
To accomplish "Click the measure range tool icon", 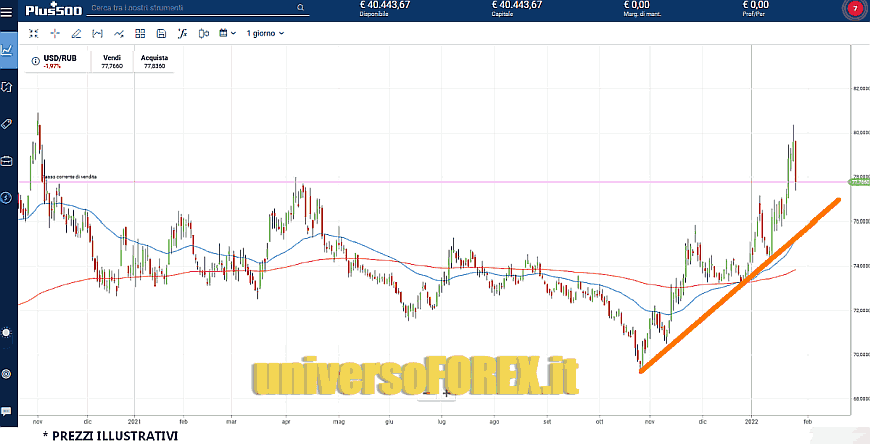I will (x=97, y=33).
